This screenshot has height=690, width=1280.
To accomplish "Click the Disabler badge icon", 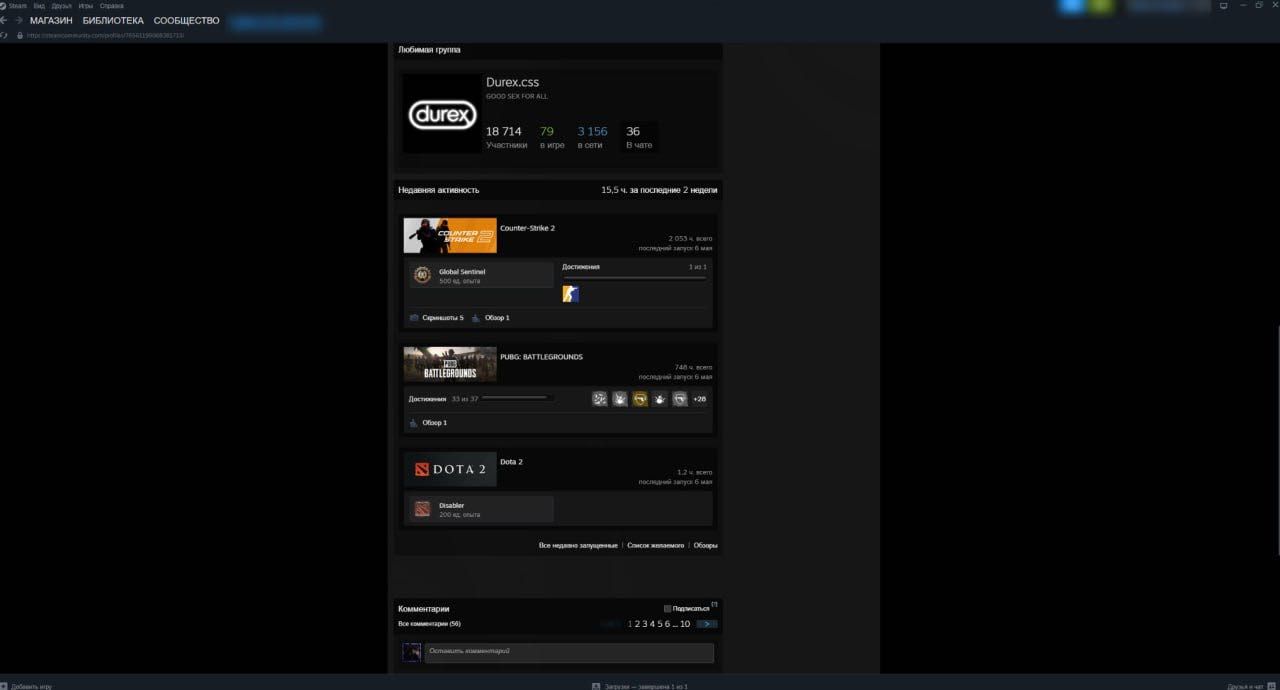I will (x=422, y=509).
